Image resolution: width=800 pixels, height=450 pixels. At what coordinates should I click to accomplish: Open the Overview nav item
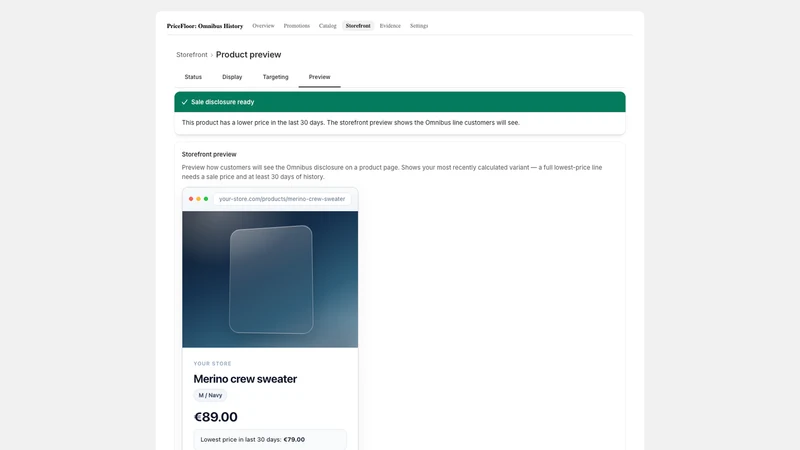tap(263, 26)
